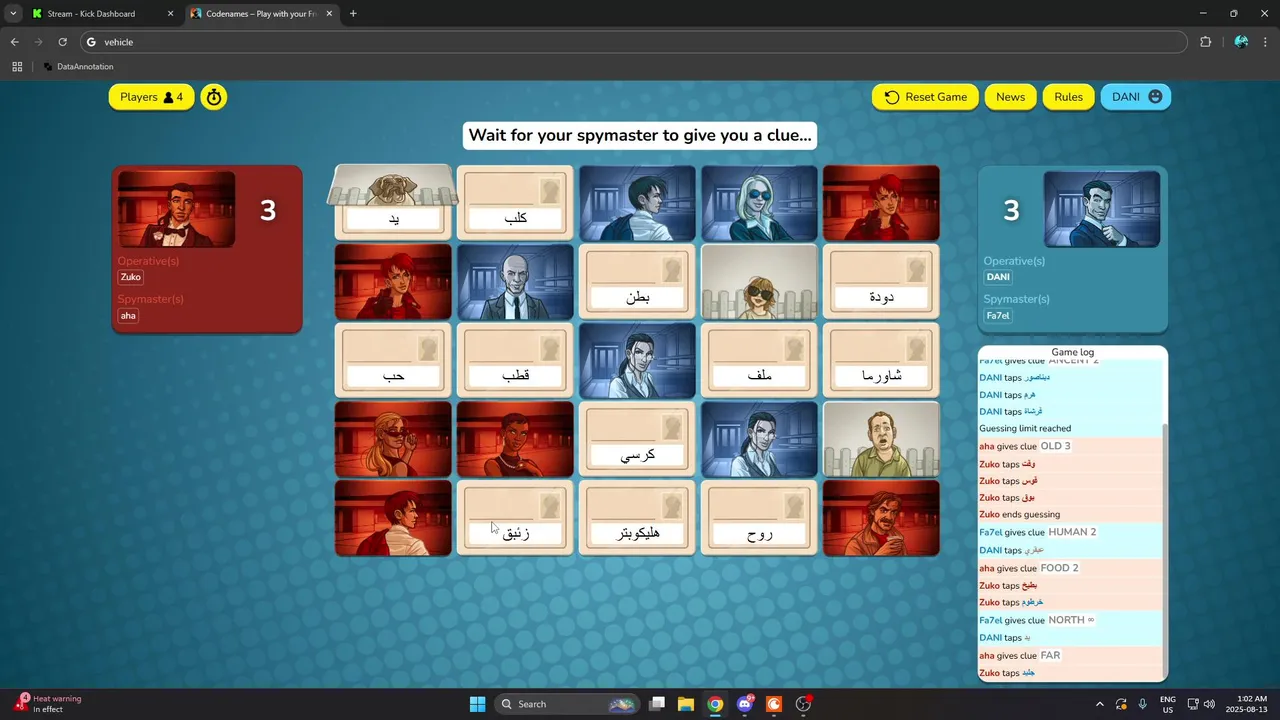Click the HUMAN 2 clue in the game log
Image resolution: width=1280 pixels, height=720 pixels.
point(1072,532)
